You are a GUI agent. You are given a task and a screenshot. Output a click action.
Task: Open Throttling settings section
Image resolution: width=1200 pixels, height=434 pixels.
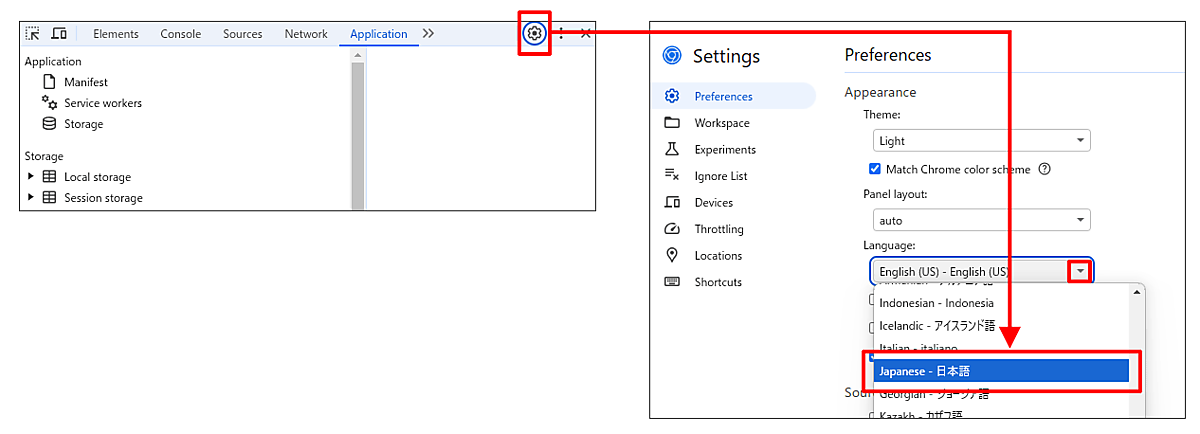[x=718, y=229]
